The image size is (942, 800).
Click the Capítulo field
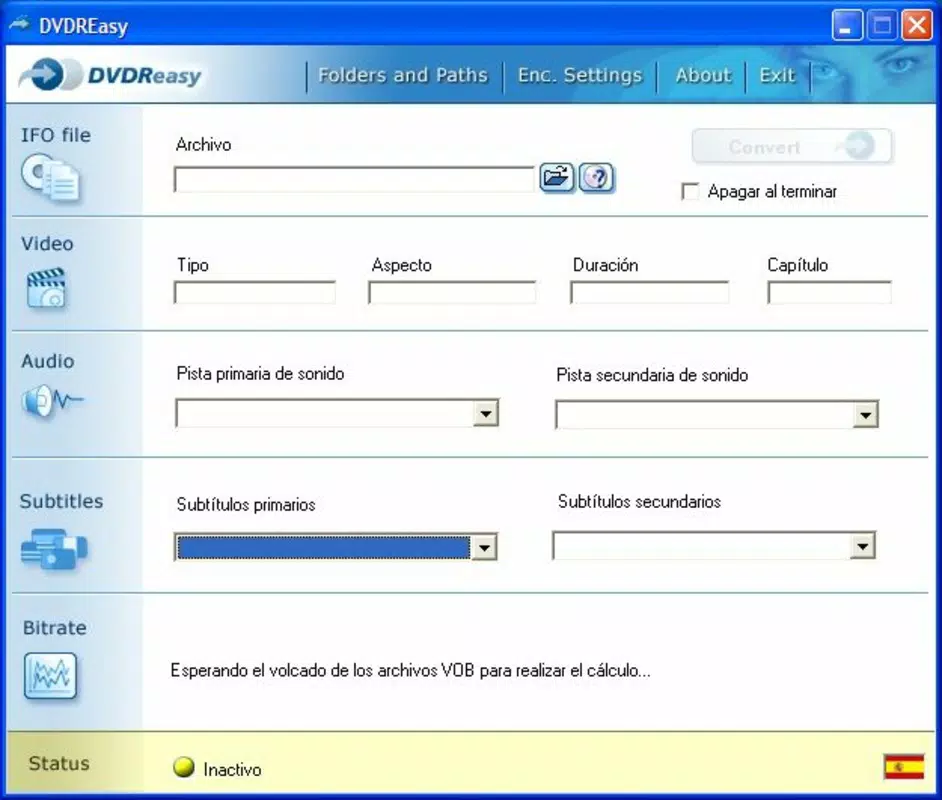pyautogui.click(x=829, y=293)
